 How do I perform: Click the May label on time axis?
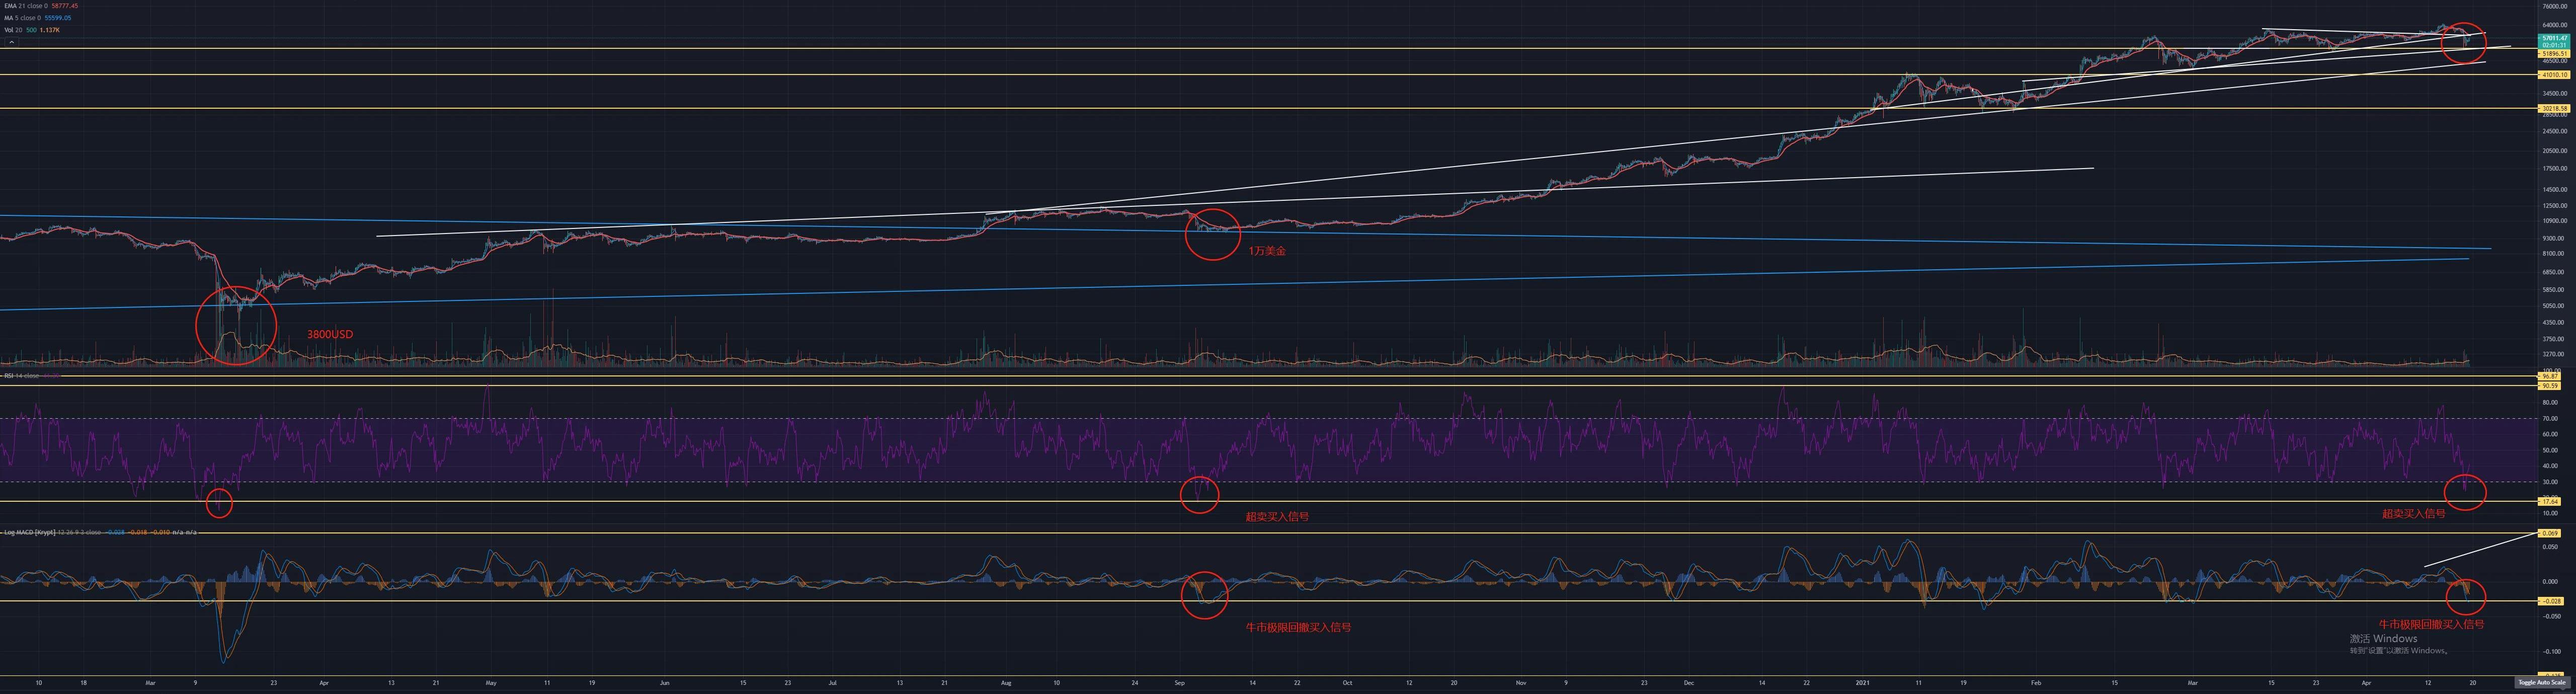coord(491,683)
